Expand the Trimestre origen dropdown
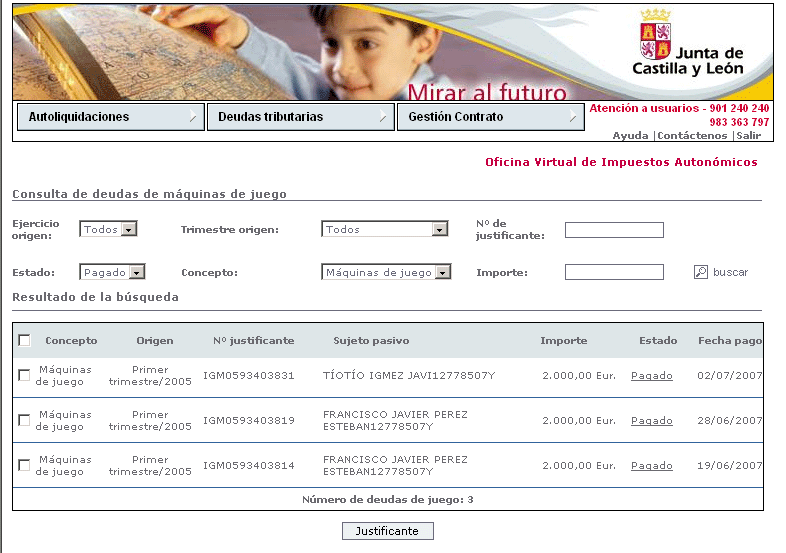786x553 pixels. (439, 229)
